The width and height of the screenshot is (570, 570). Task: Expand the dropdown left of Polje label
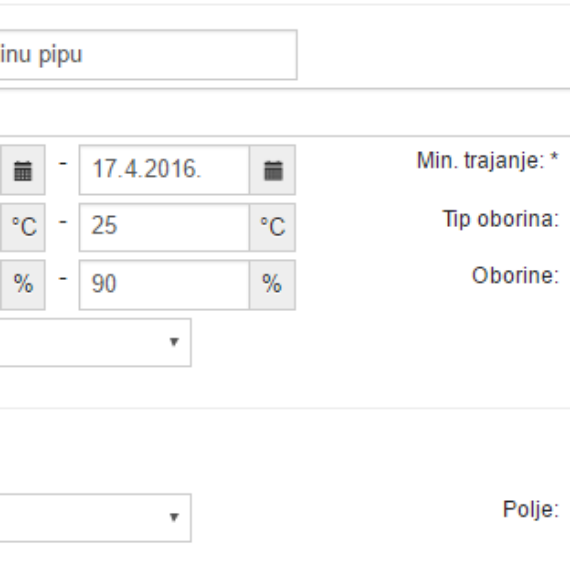pyautogui.click(x=95, y=518)
